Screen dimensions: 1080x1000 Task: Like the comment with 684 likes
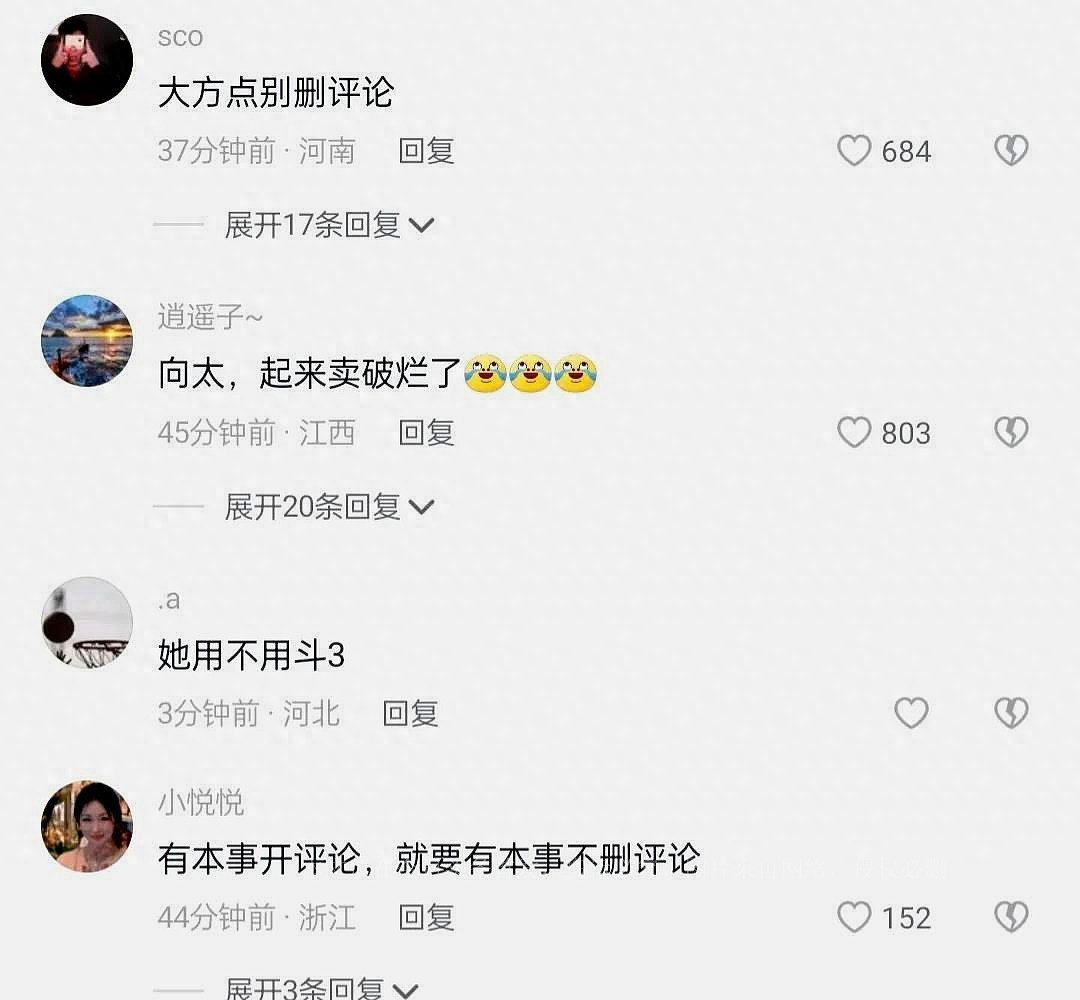click(854, 151)
